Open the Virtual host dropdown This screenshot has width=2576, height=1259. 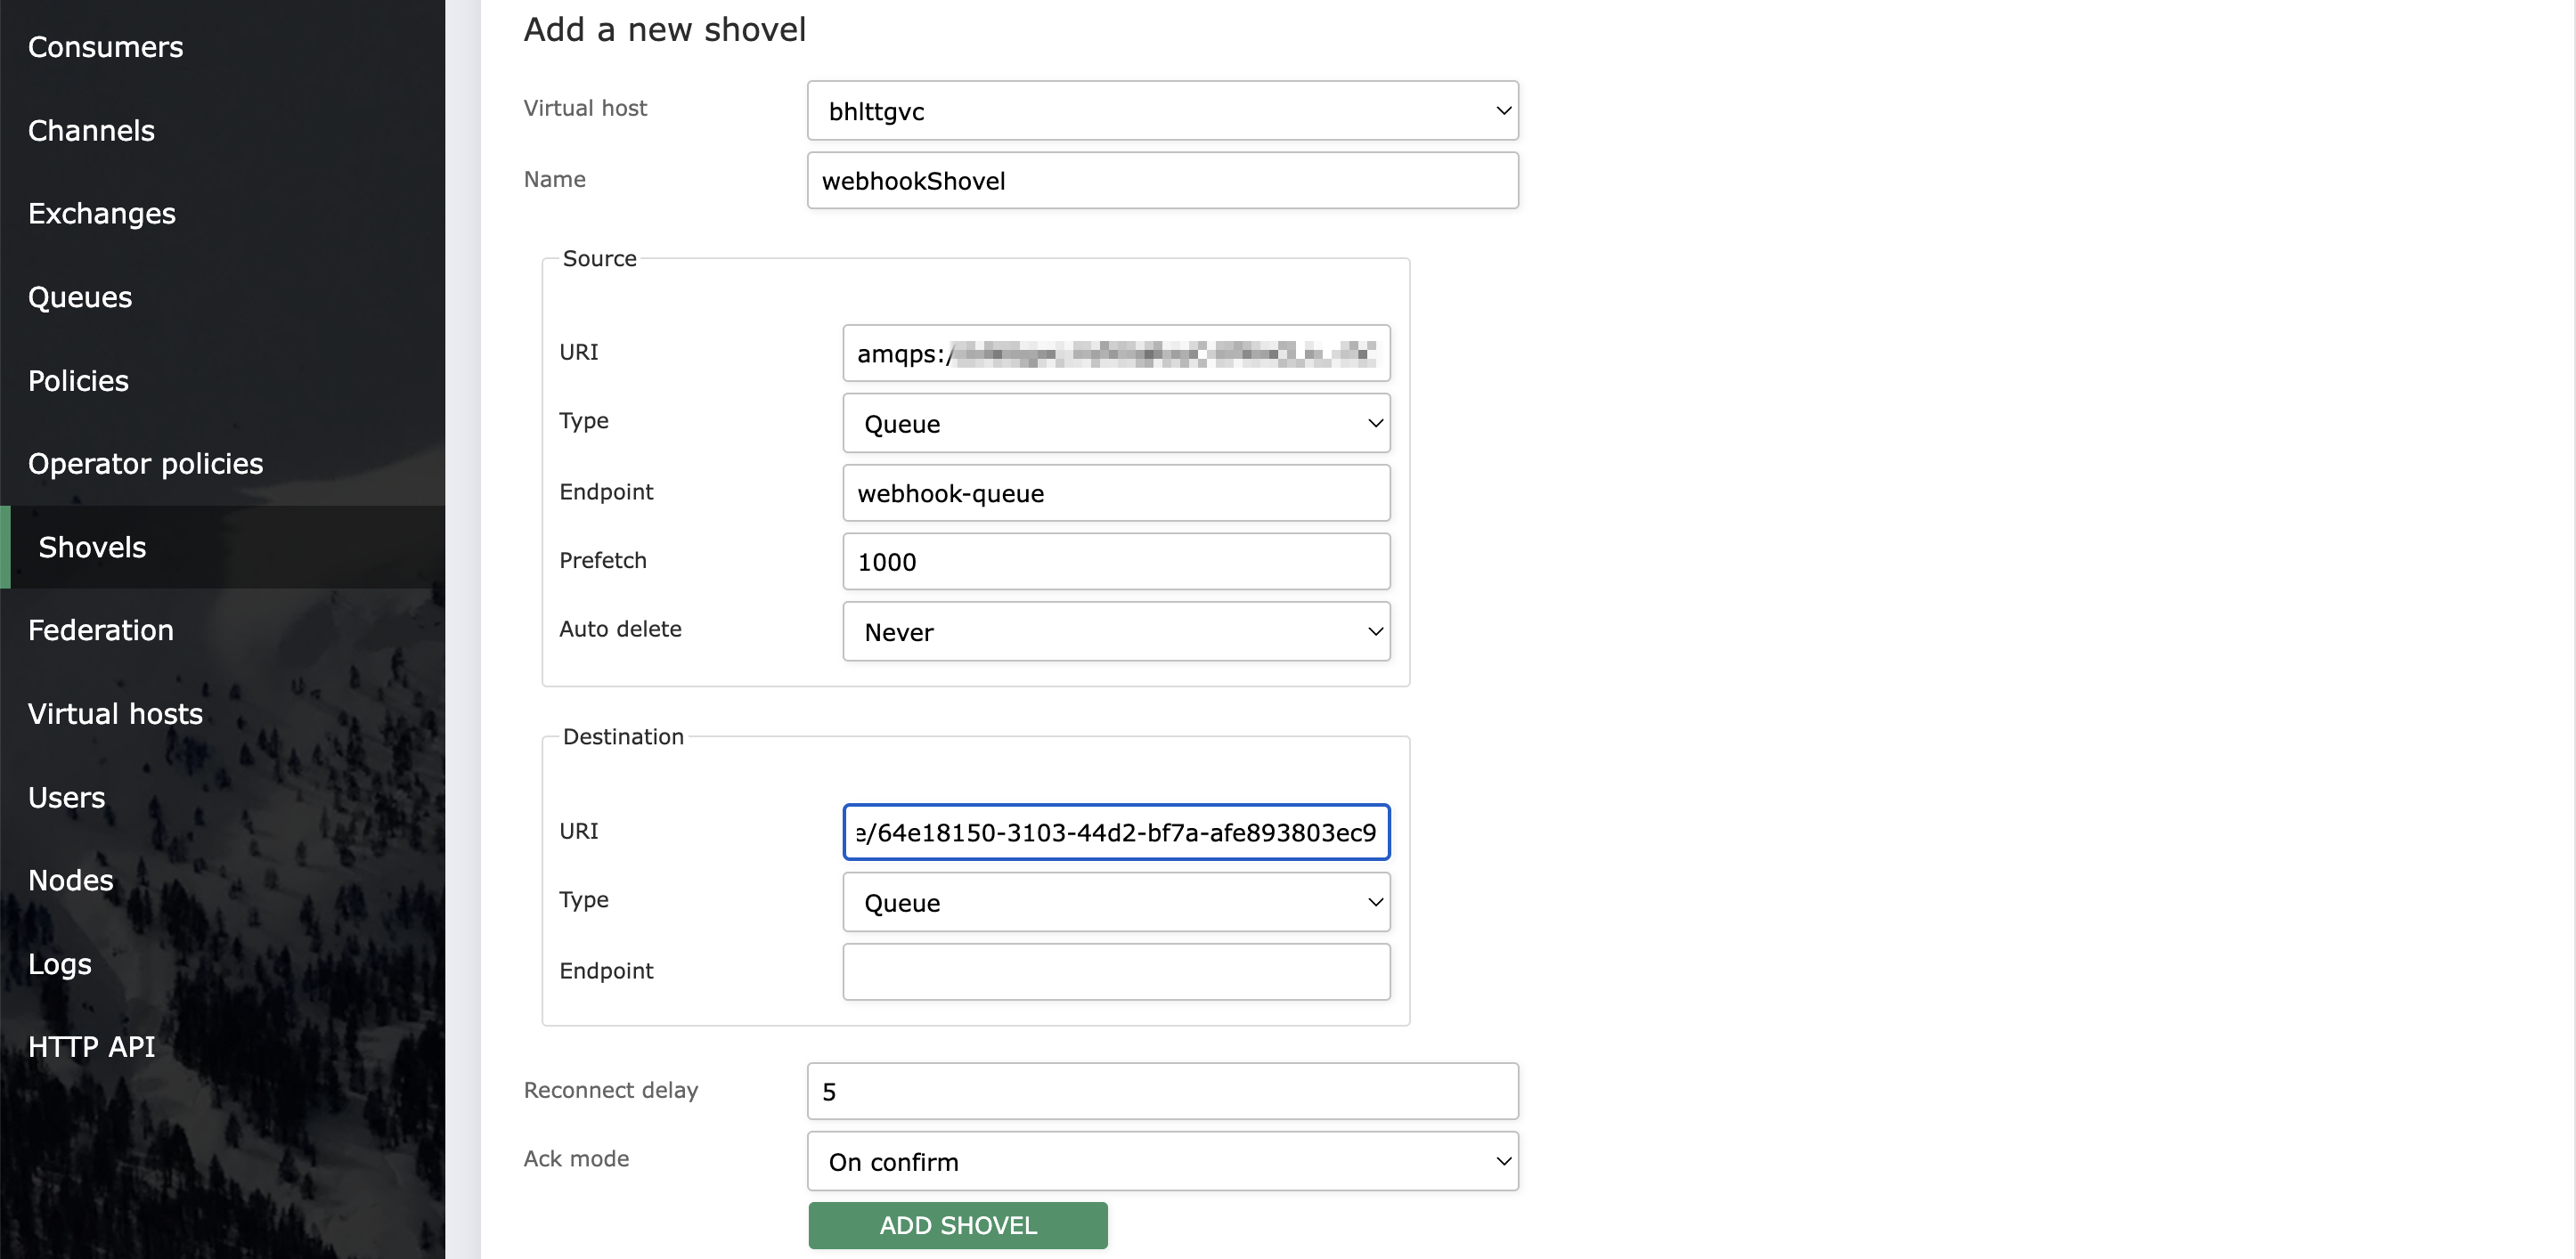[x=1162, y=110]
